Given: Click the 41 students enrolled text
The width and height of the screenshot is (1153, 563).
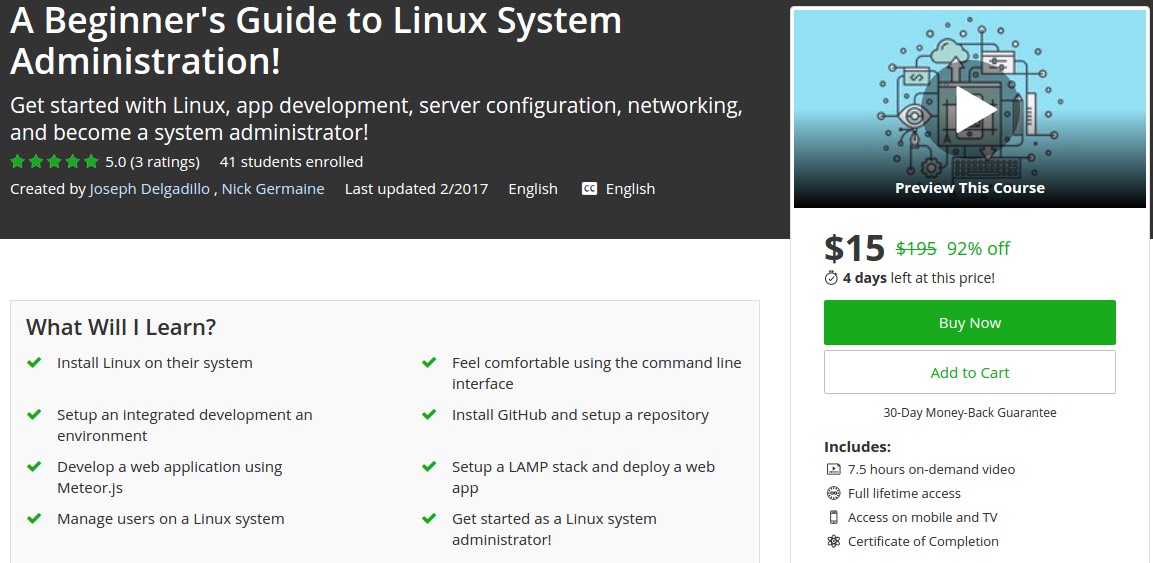Looking at the screenshot, I should (291, 162).
